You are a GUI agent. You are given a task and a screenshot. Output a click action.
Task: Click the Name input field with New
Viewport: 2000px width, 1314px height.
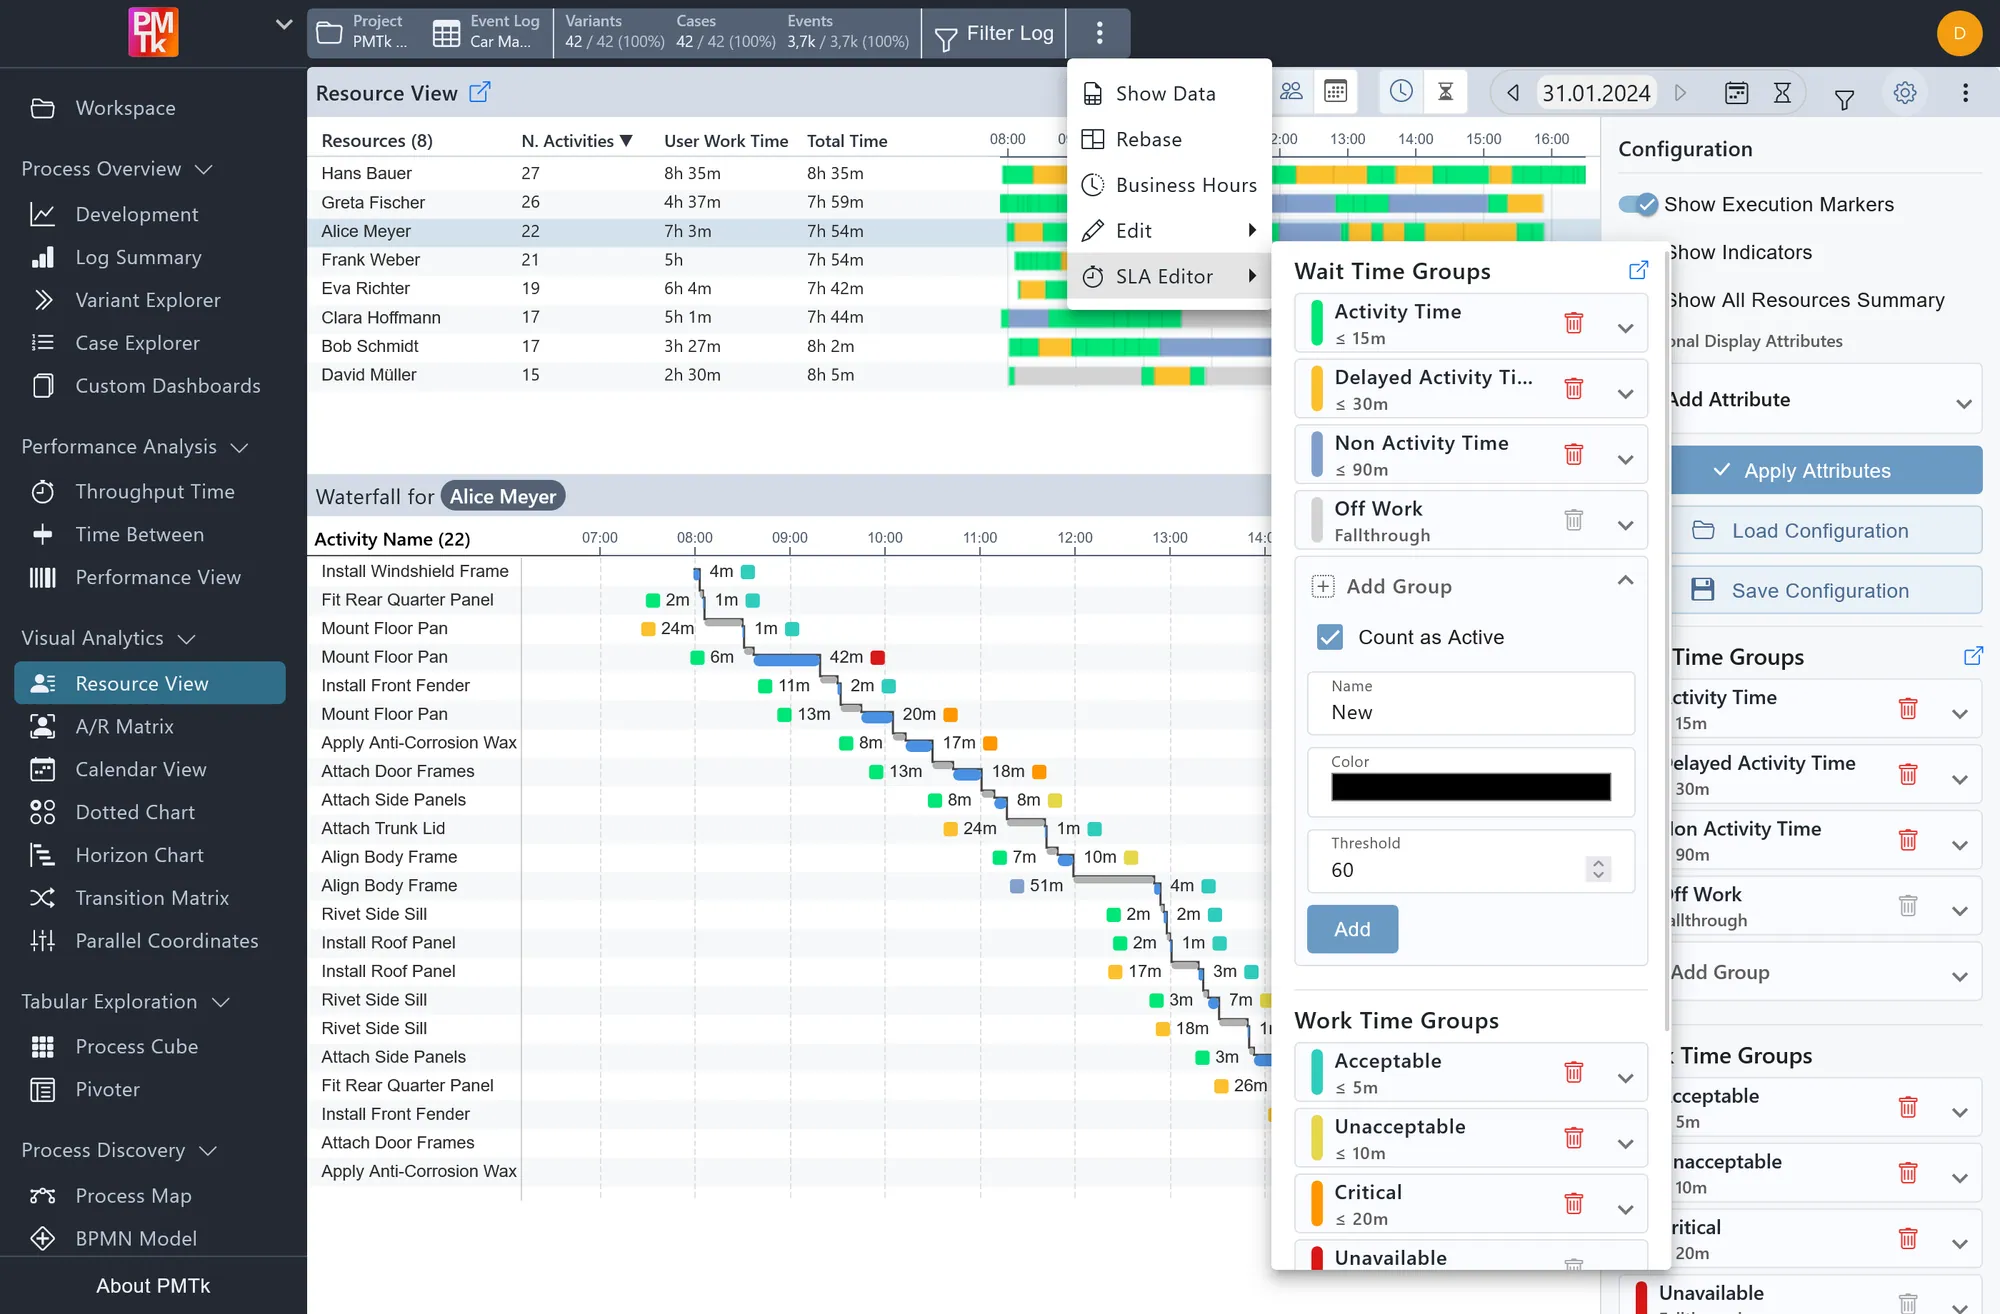pos(1470,703)
